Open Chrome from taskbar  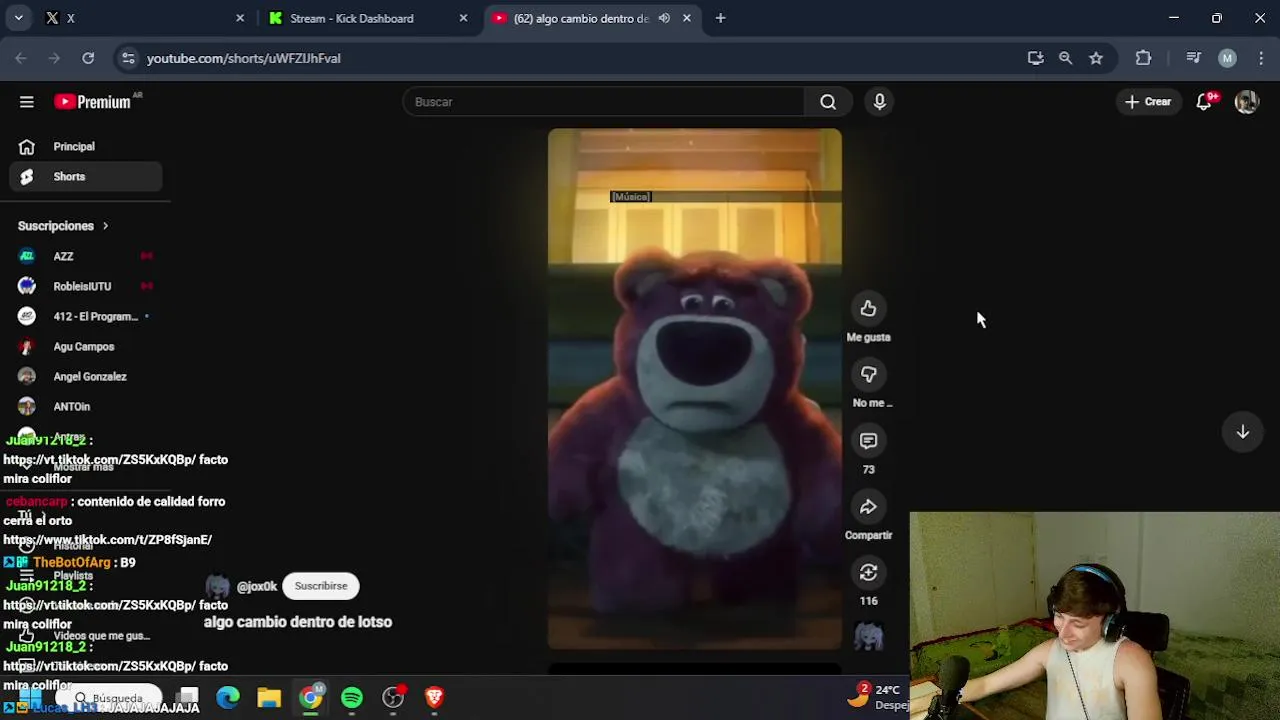coord(311,697)
